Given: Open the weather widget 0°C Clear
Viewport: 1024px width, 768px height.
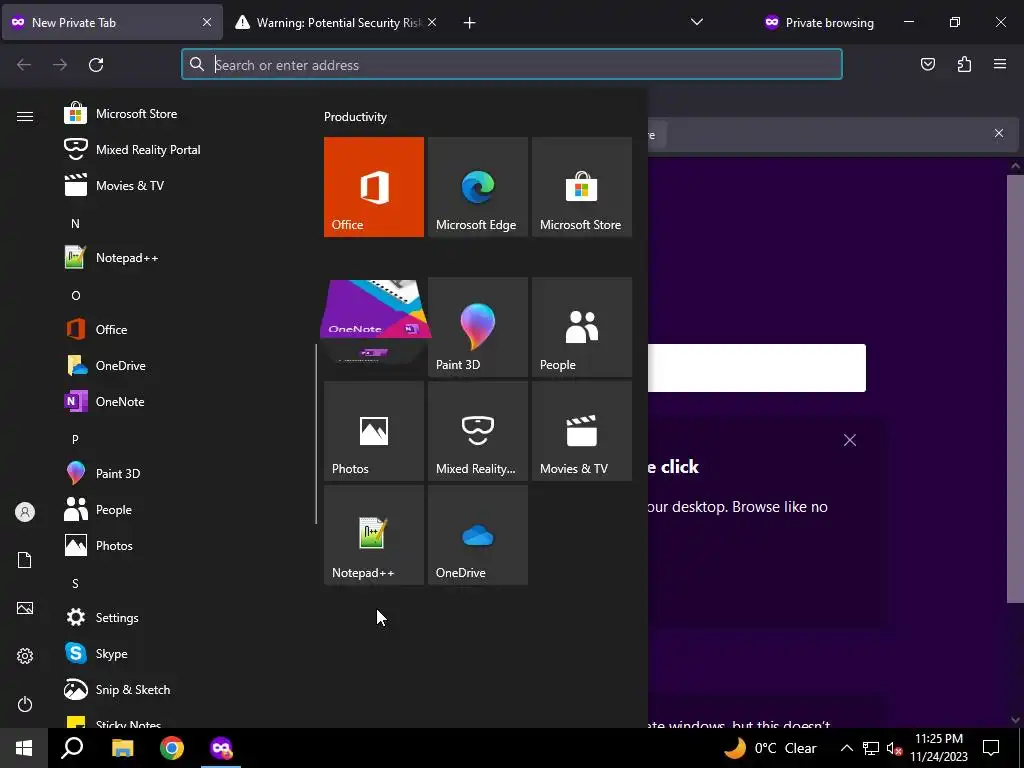Looking at the screenshot, I should point(771,748).
